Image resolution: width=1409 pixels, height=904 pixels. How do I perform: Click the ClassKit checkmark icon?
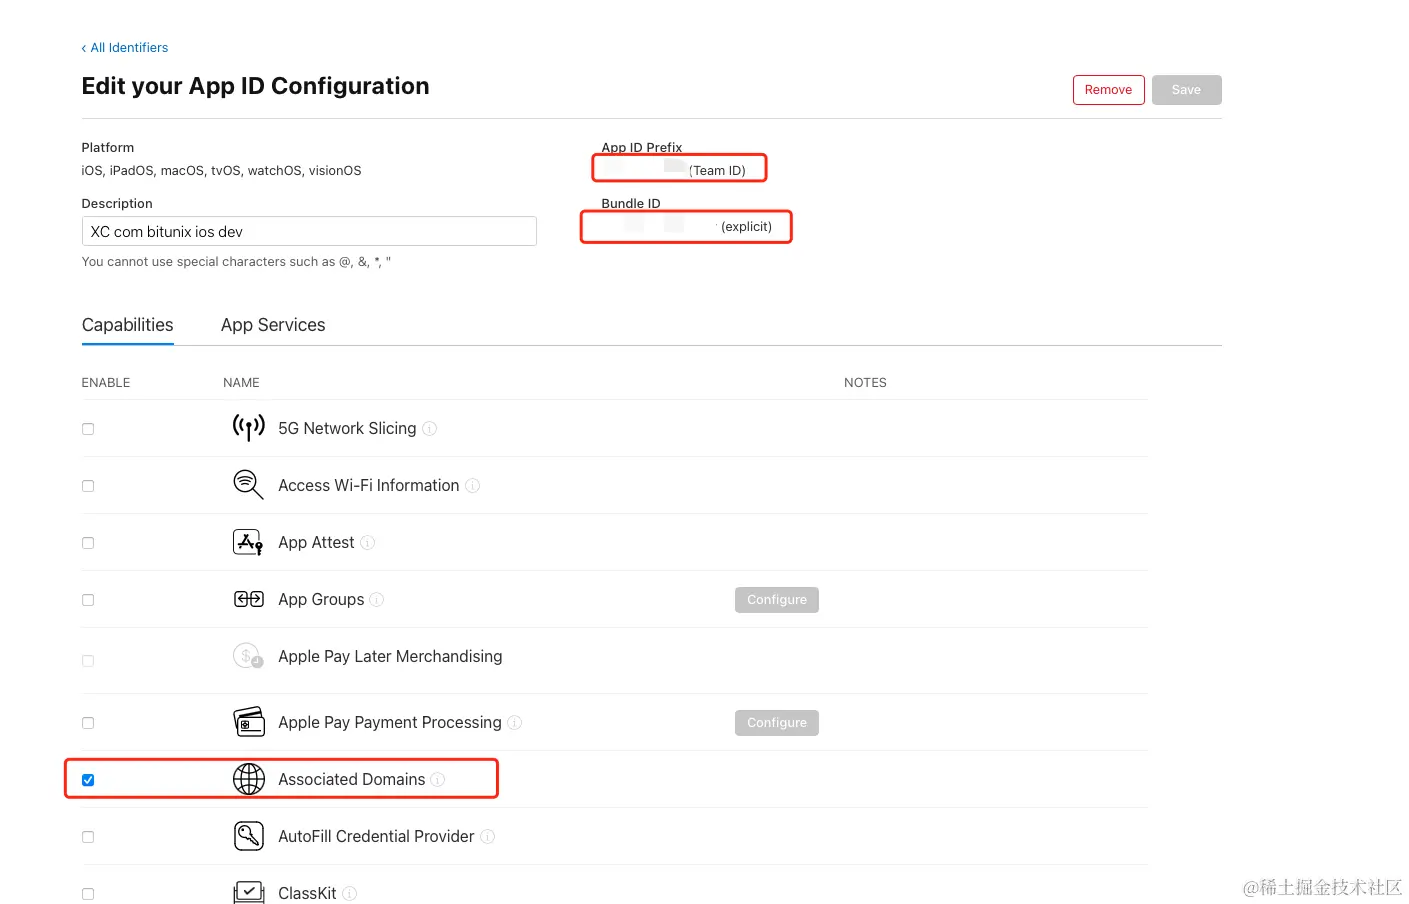(x=248, y=891)
